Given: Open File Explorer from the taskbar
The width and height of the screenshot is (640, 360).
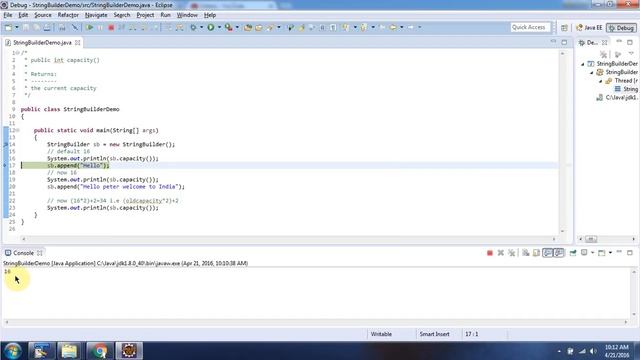Looking at the screenshot, I should 69,351.
